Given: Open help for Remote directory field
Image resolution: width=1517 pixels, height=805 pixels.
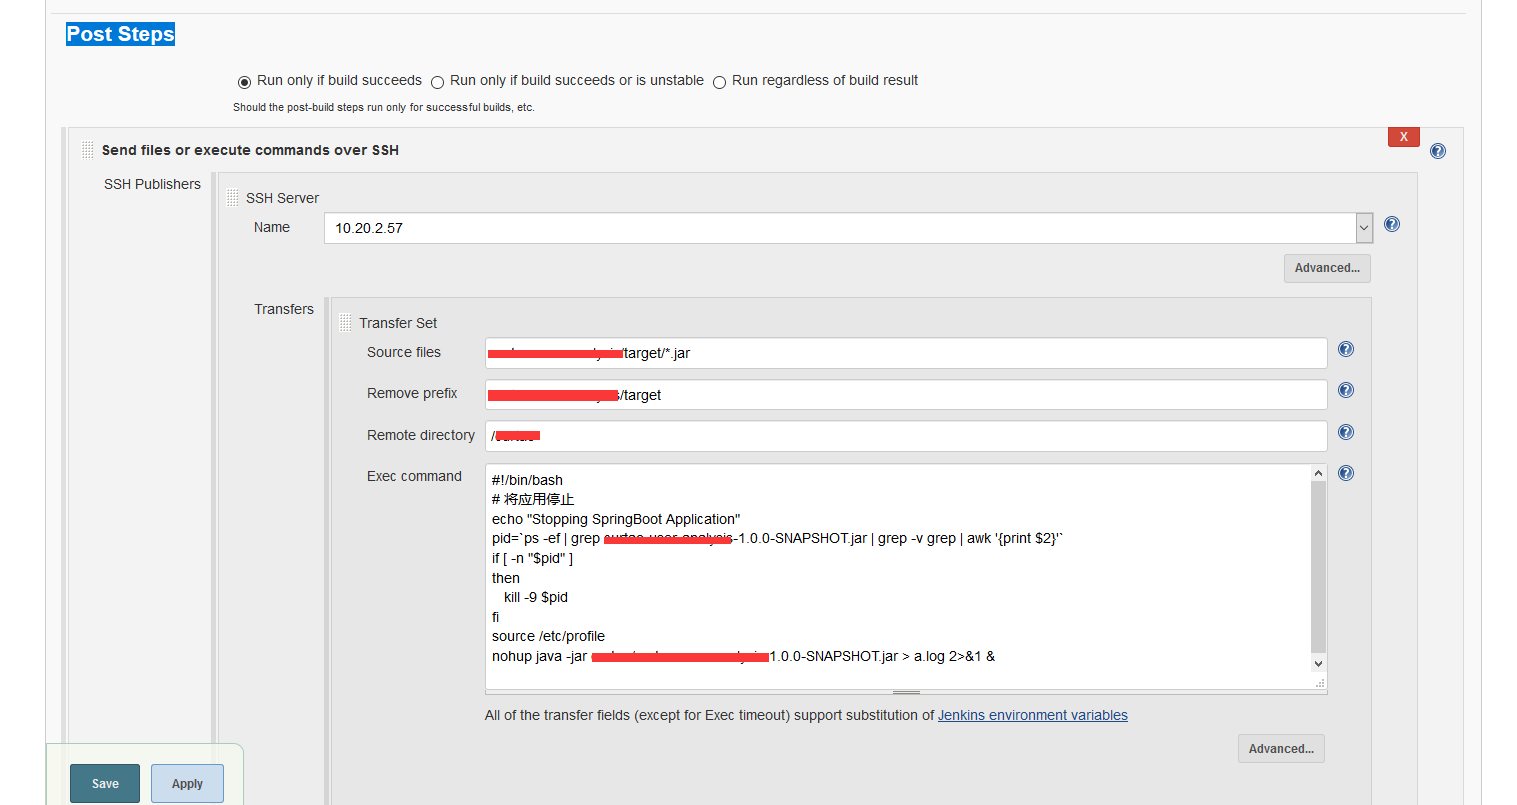Looking at the screenshot, I should tap(1345, 432).
